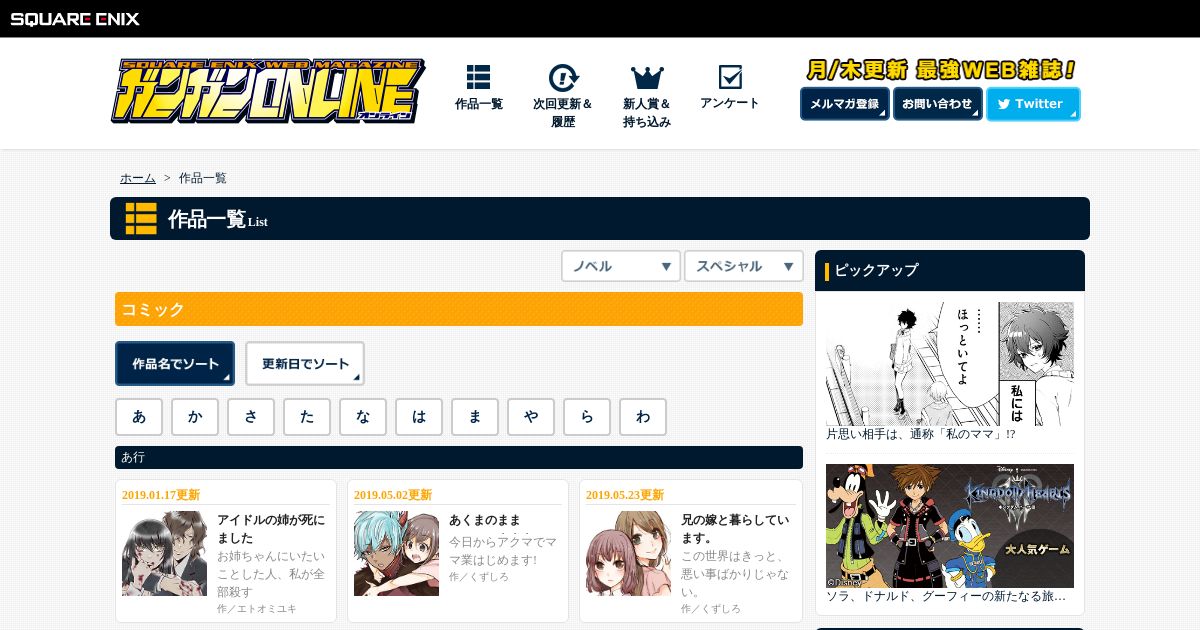Click the あ行 section bar

click(459, 457)
